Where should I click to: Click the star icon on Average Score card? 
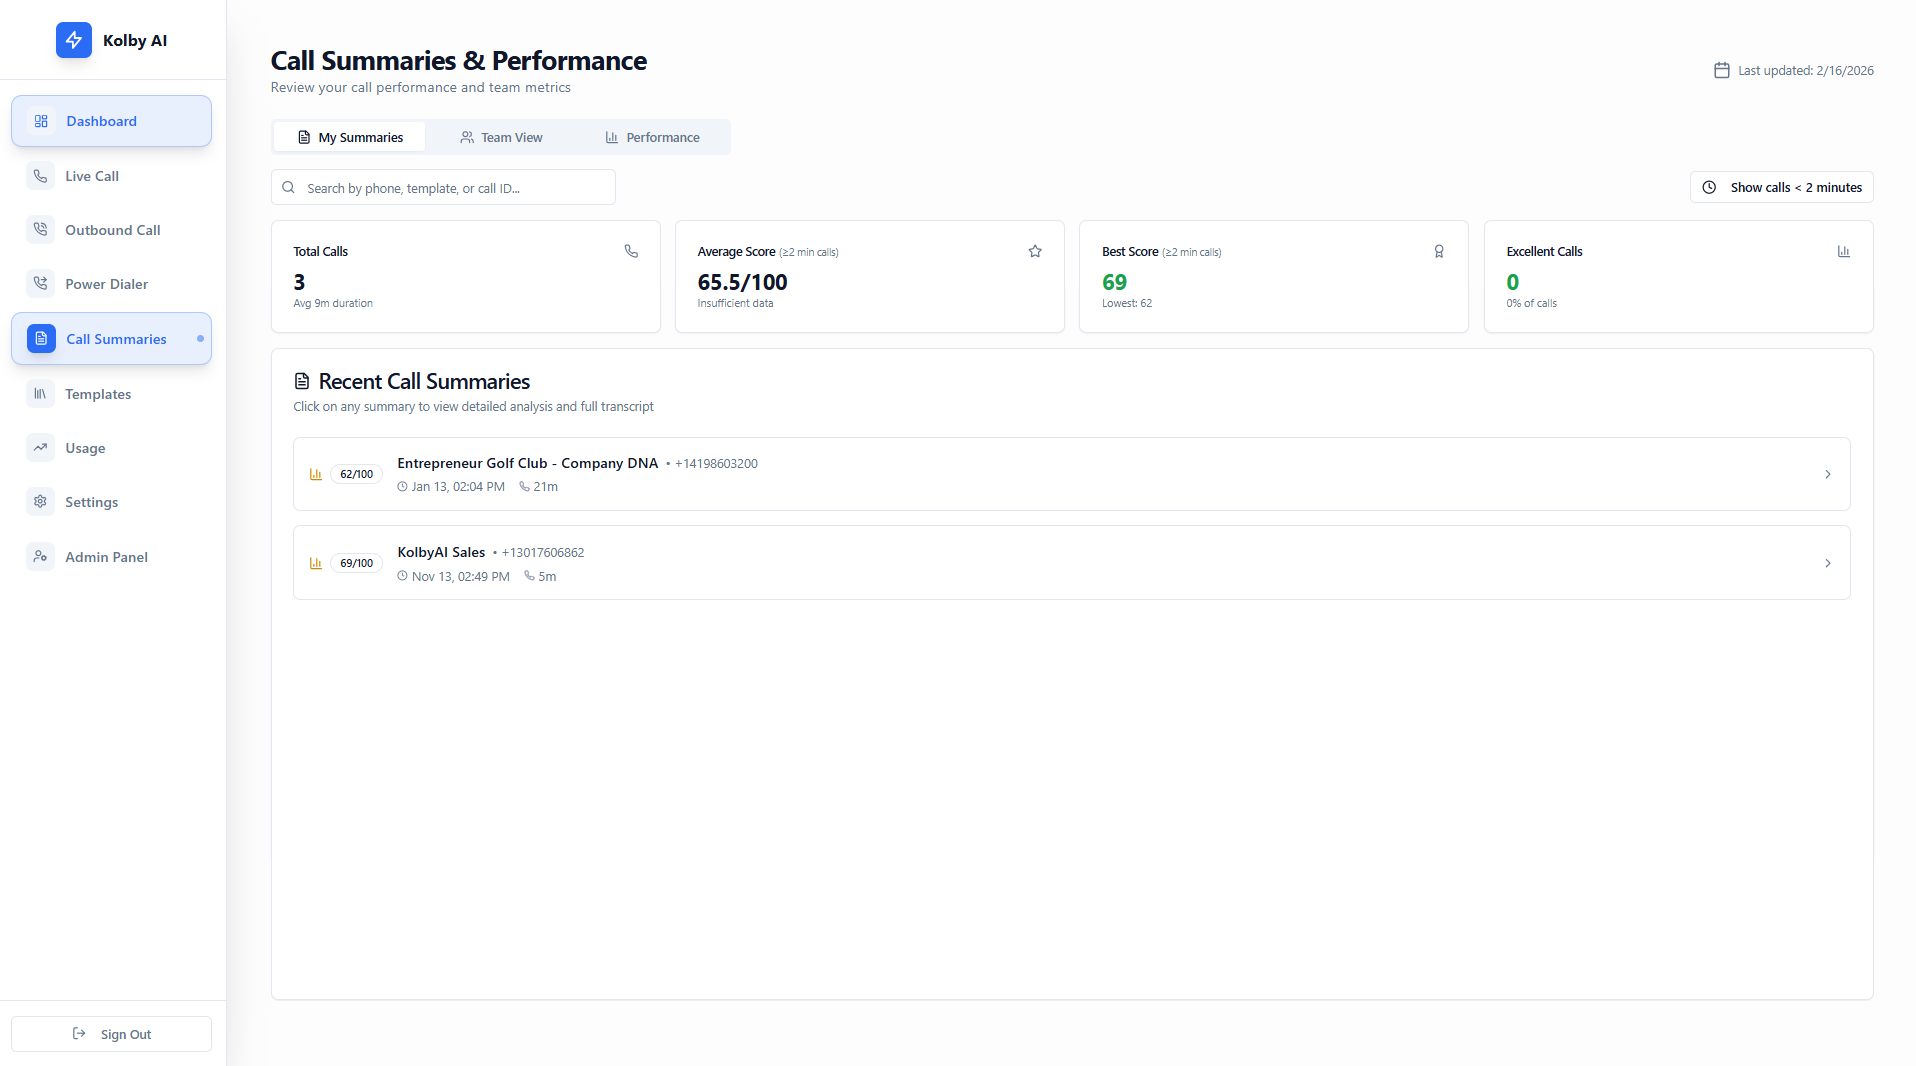(x=1035, y=251)
